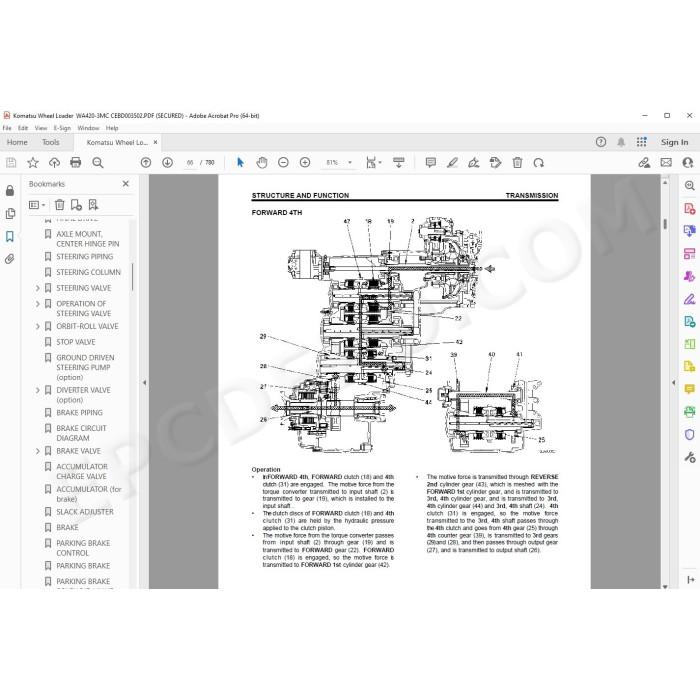
Task: Add new bookmark icon
Action: [x=76, y=205]
